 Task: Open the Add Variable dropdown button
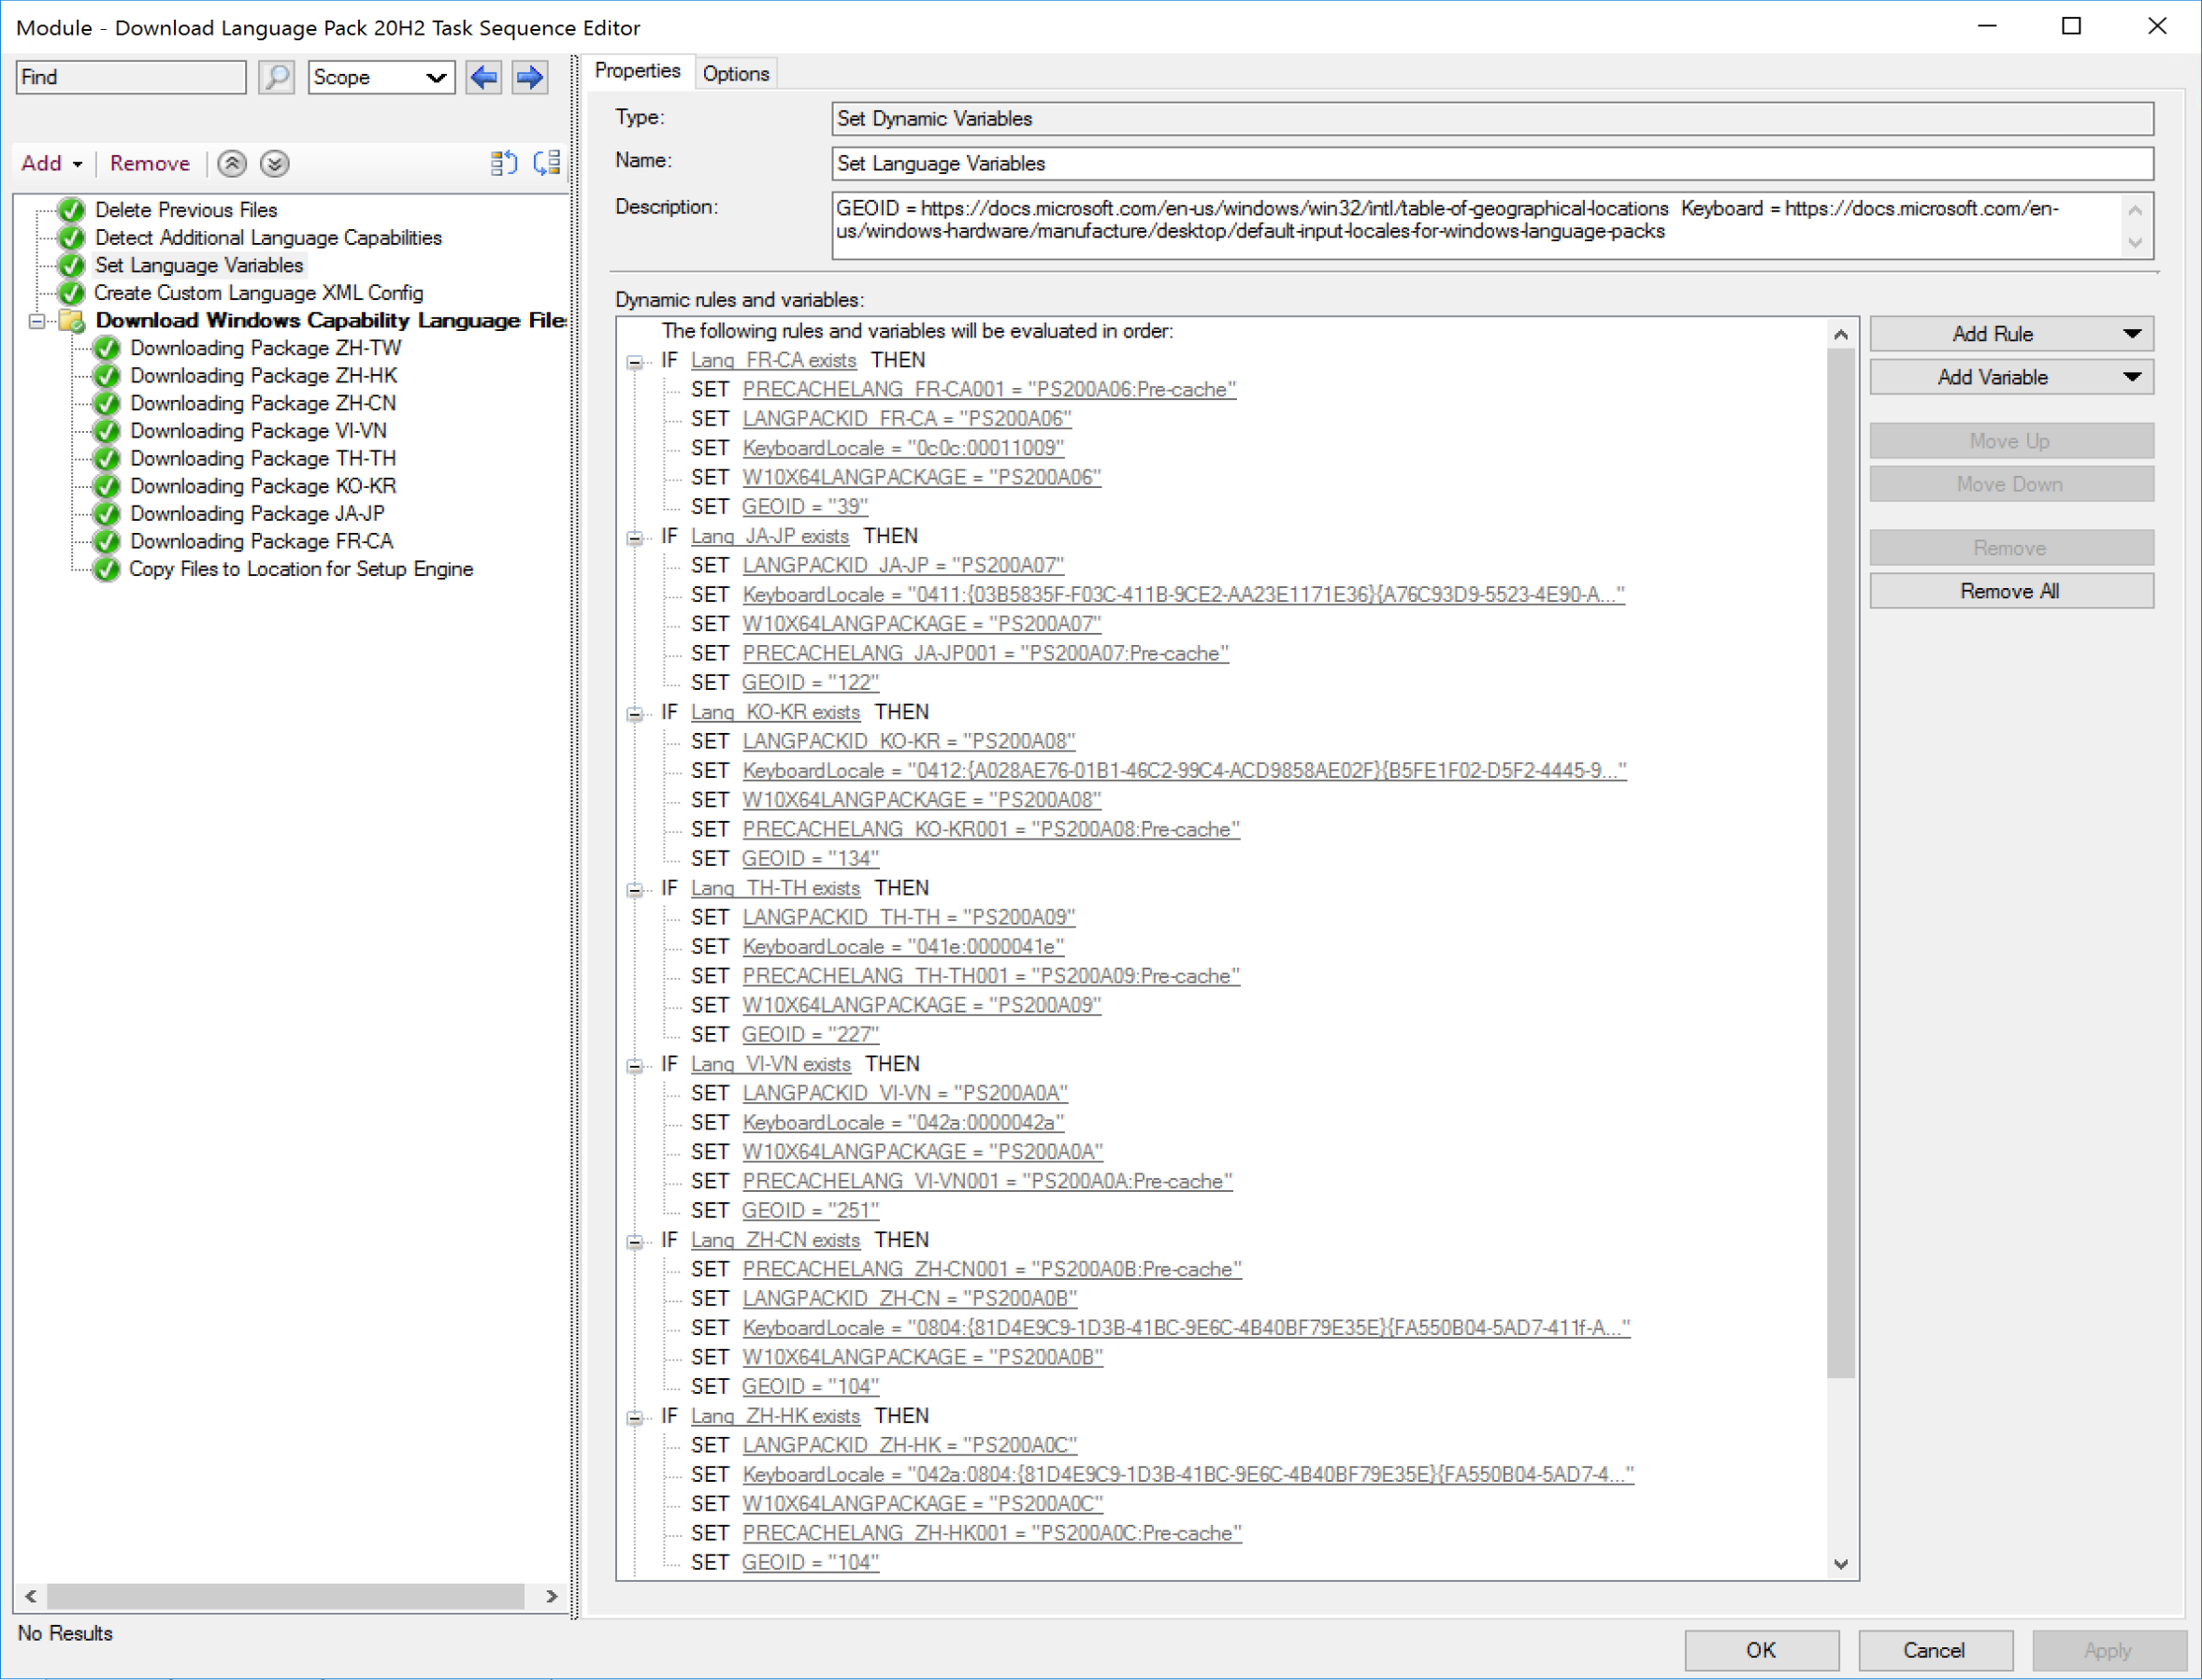[2011, 377]
